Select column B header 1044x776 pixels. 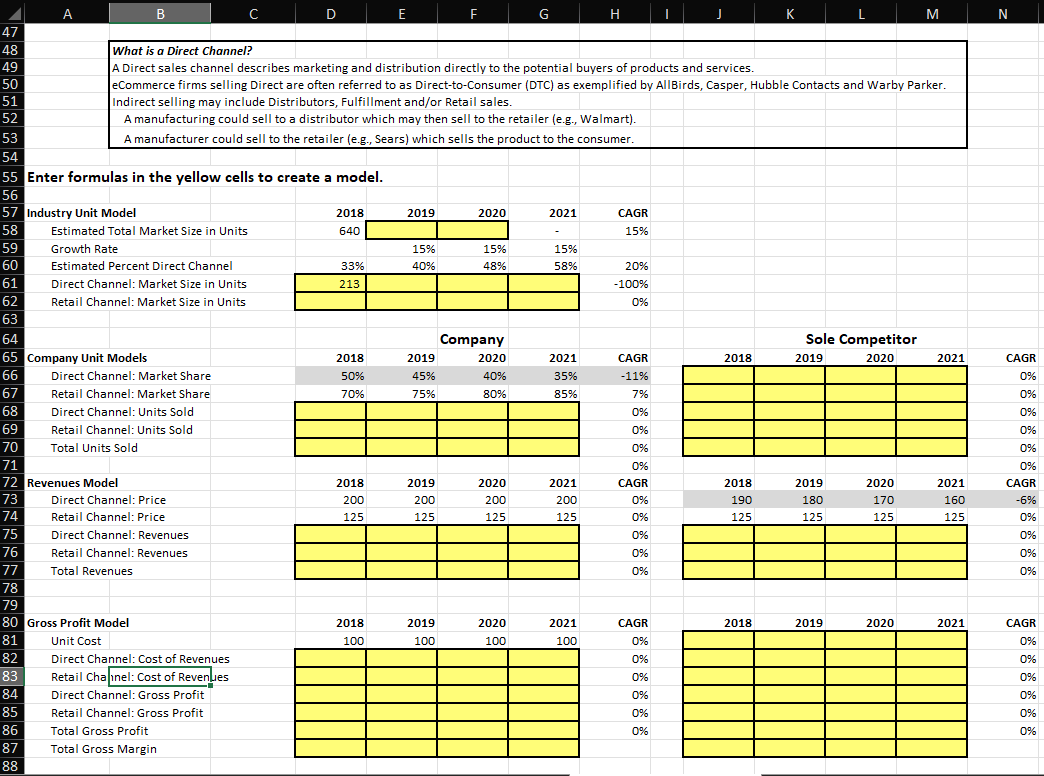160,14
